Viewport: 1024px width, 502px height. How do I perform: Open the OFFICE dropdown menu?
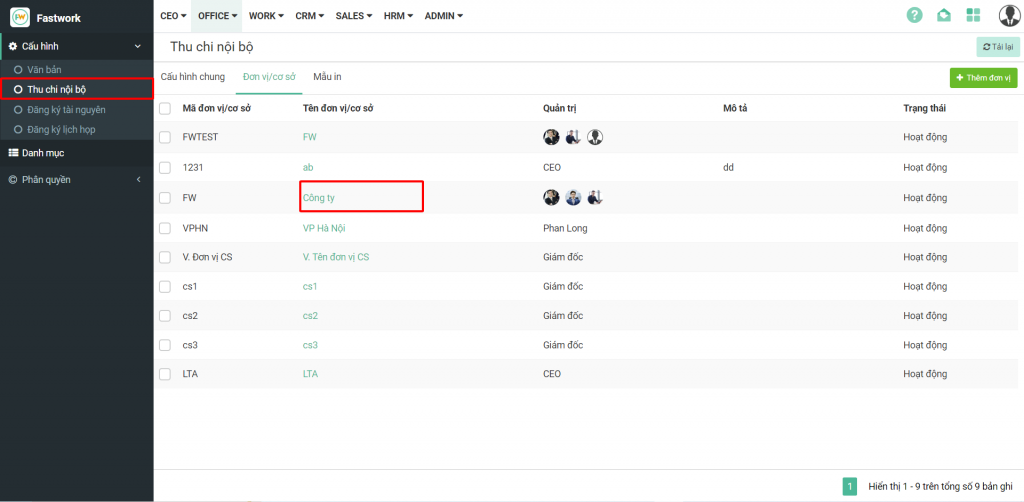pyautogui.click(x=217, y=16)
